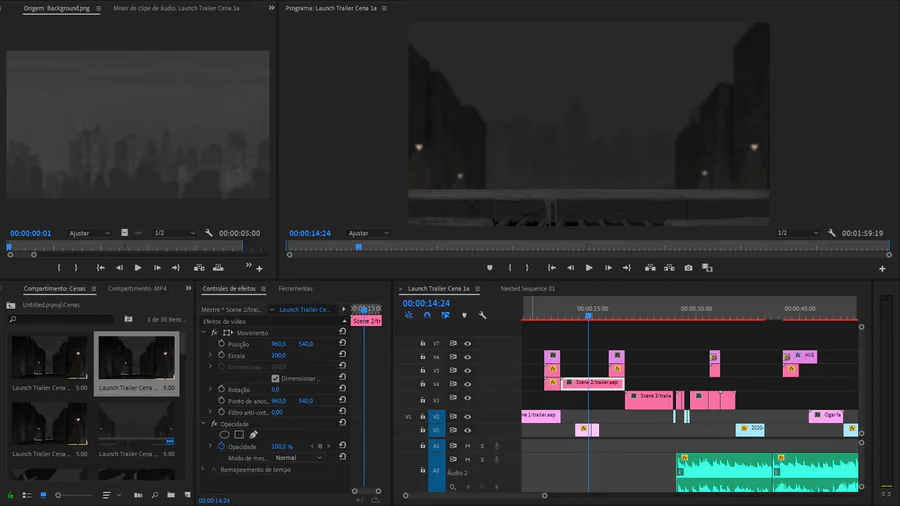Toggle insert sequences as nests icon
Screen dimensions: 900x506
tap(409, 315)
